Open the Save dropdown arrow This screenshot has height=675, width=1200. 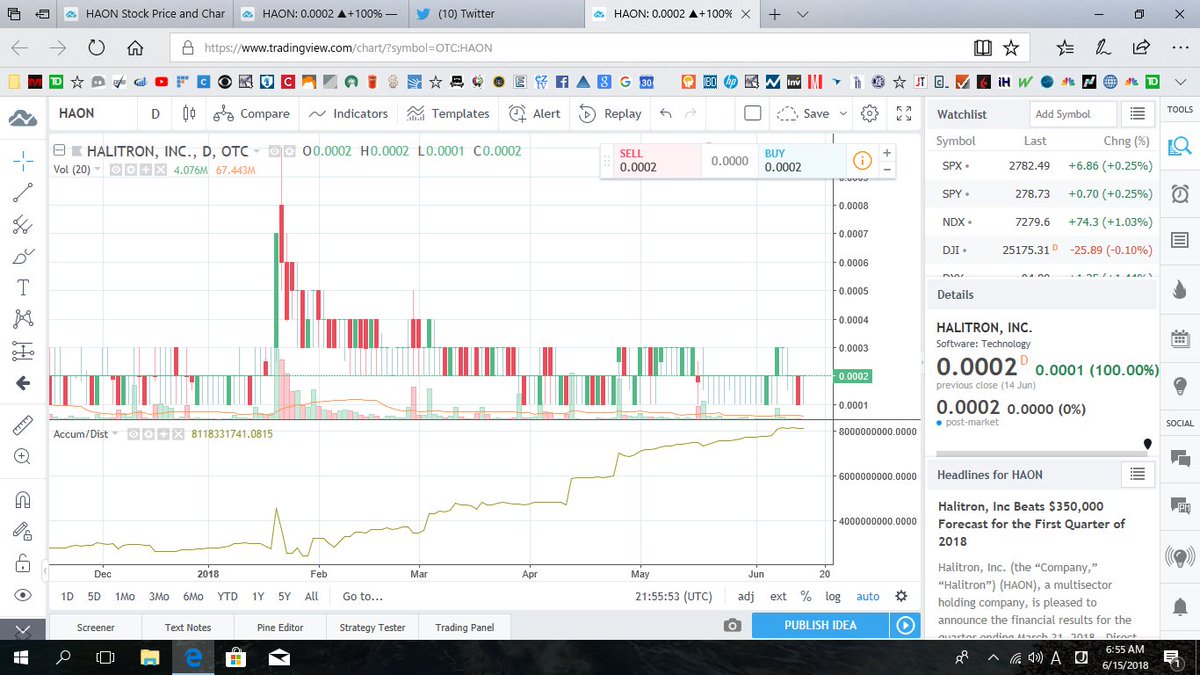click(x=844, y=114)
